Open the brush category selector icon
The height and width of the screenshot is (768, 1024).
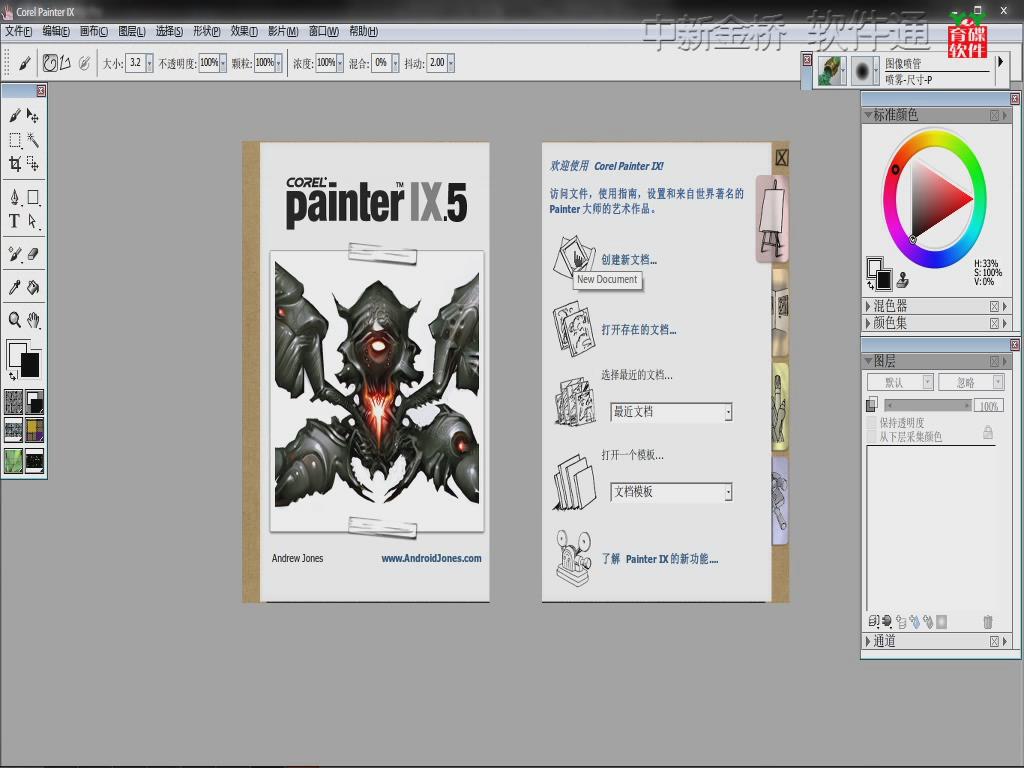pyautogui.click(x=831, y=71)
